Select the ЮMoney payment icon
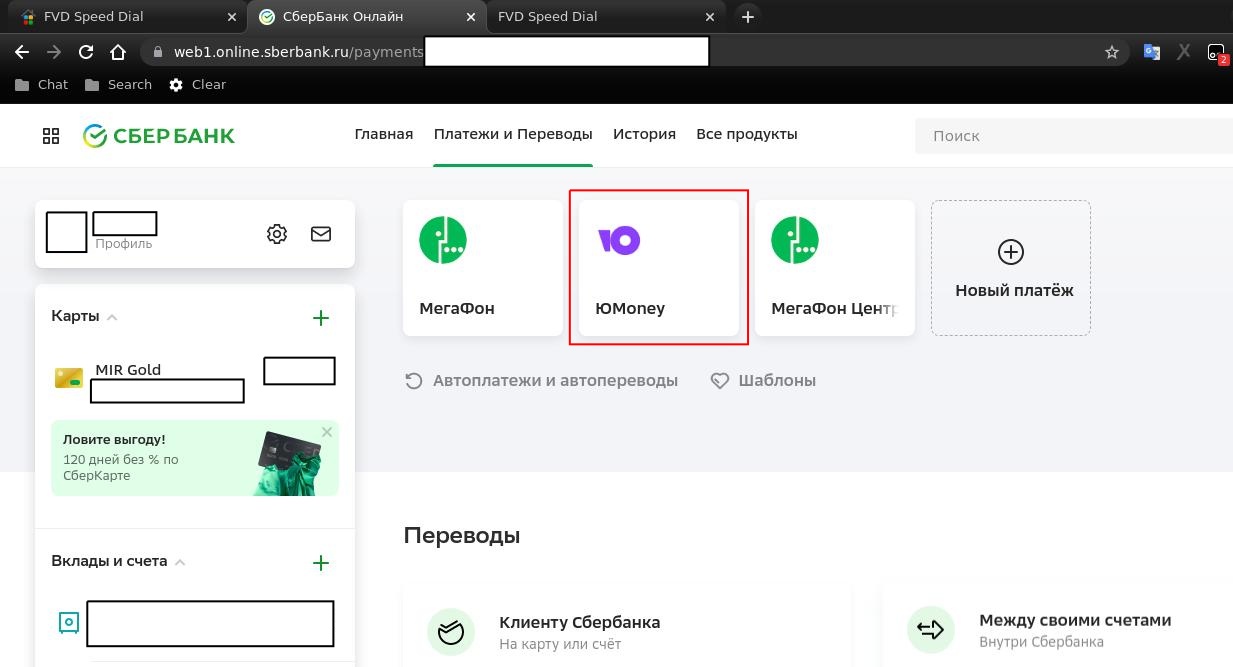This screenshot has width=1233, height=667. coord(618,240)
